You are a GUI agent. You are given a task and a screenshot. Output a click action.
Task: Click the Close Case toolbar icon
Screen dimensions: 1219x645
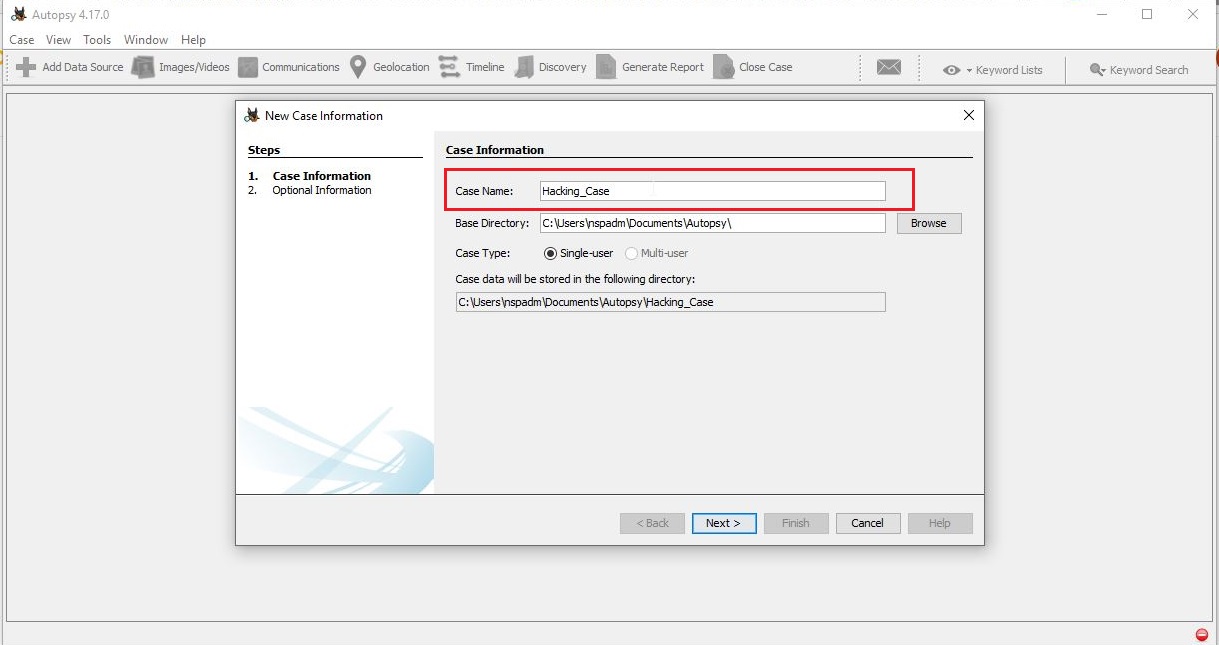[x=723, y=67]
